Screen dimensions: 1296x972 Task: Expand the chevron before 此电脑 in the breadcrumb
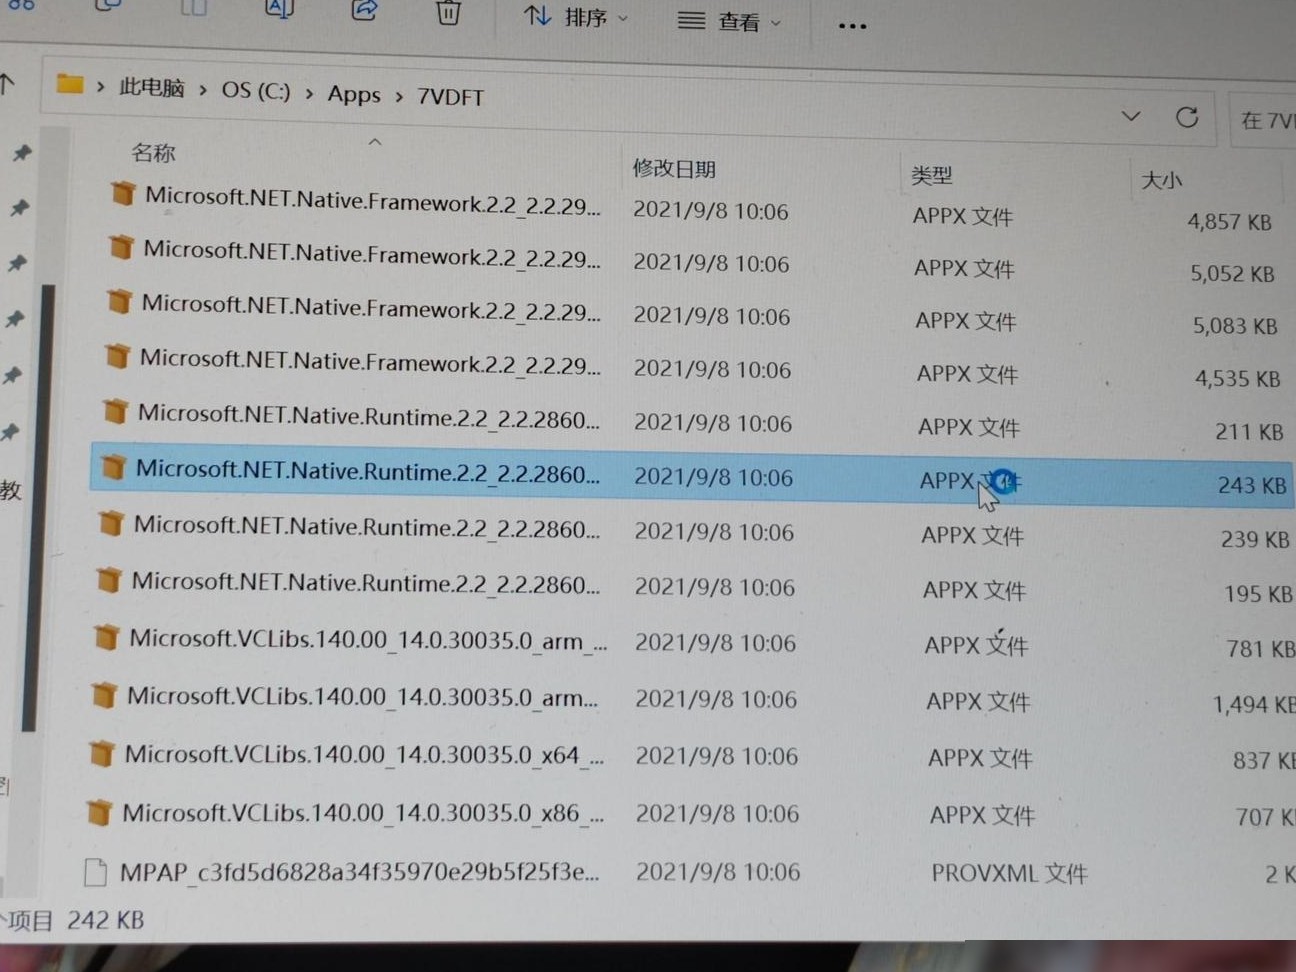100,87
